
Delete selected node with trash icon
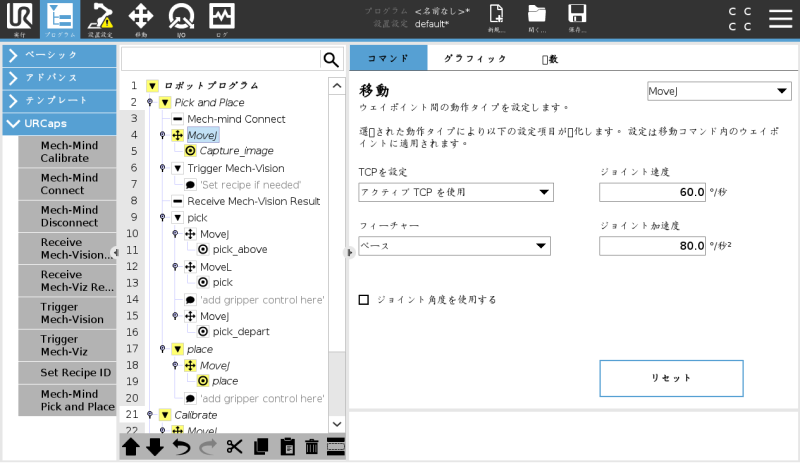coord(311,447)
